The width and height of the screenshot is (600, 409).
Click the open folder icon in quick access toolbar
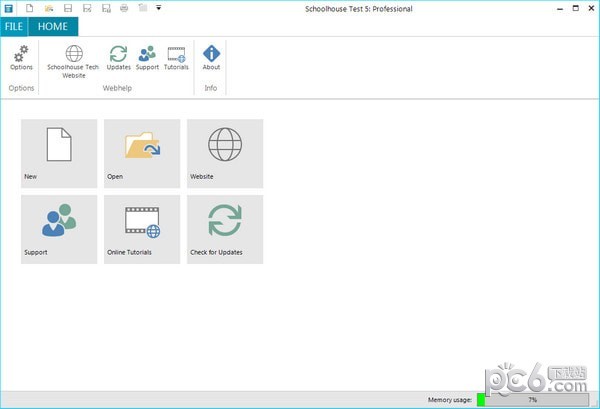pyautogui.click(x=48, y=8)
